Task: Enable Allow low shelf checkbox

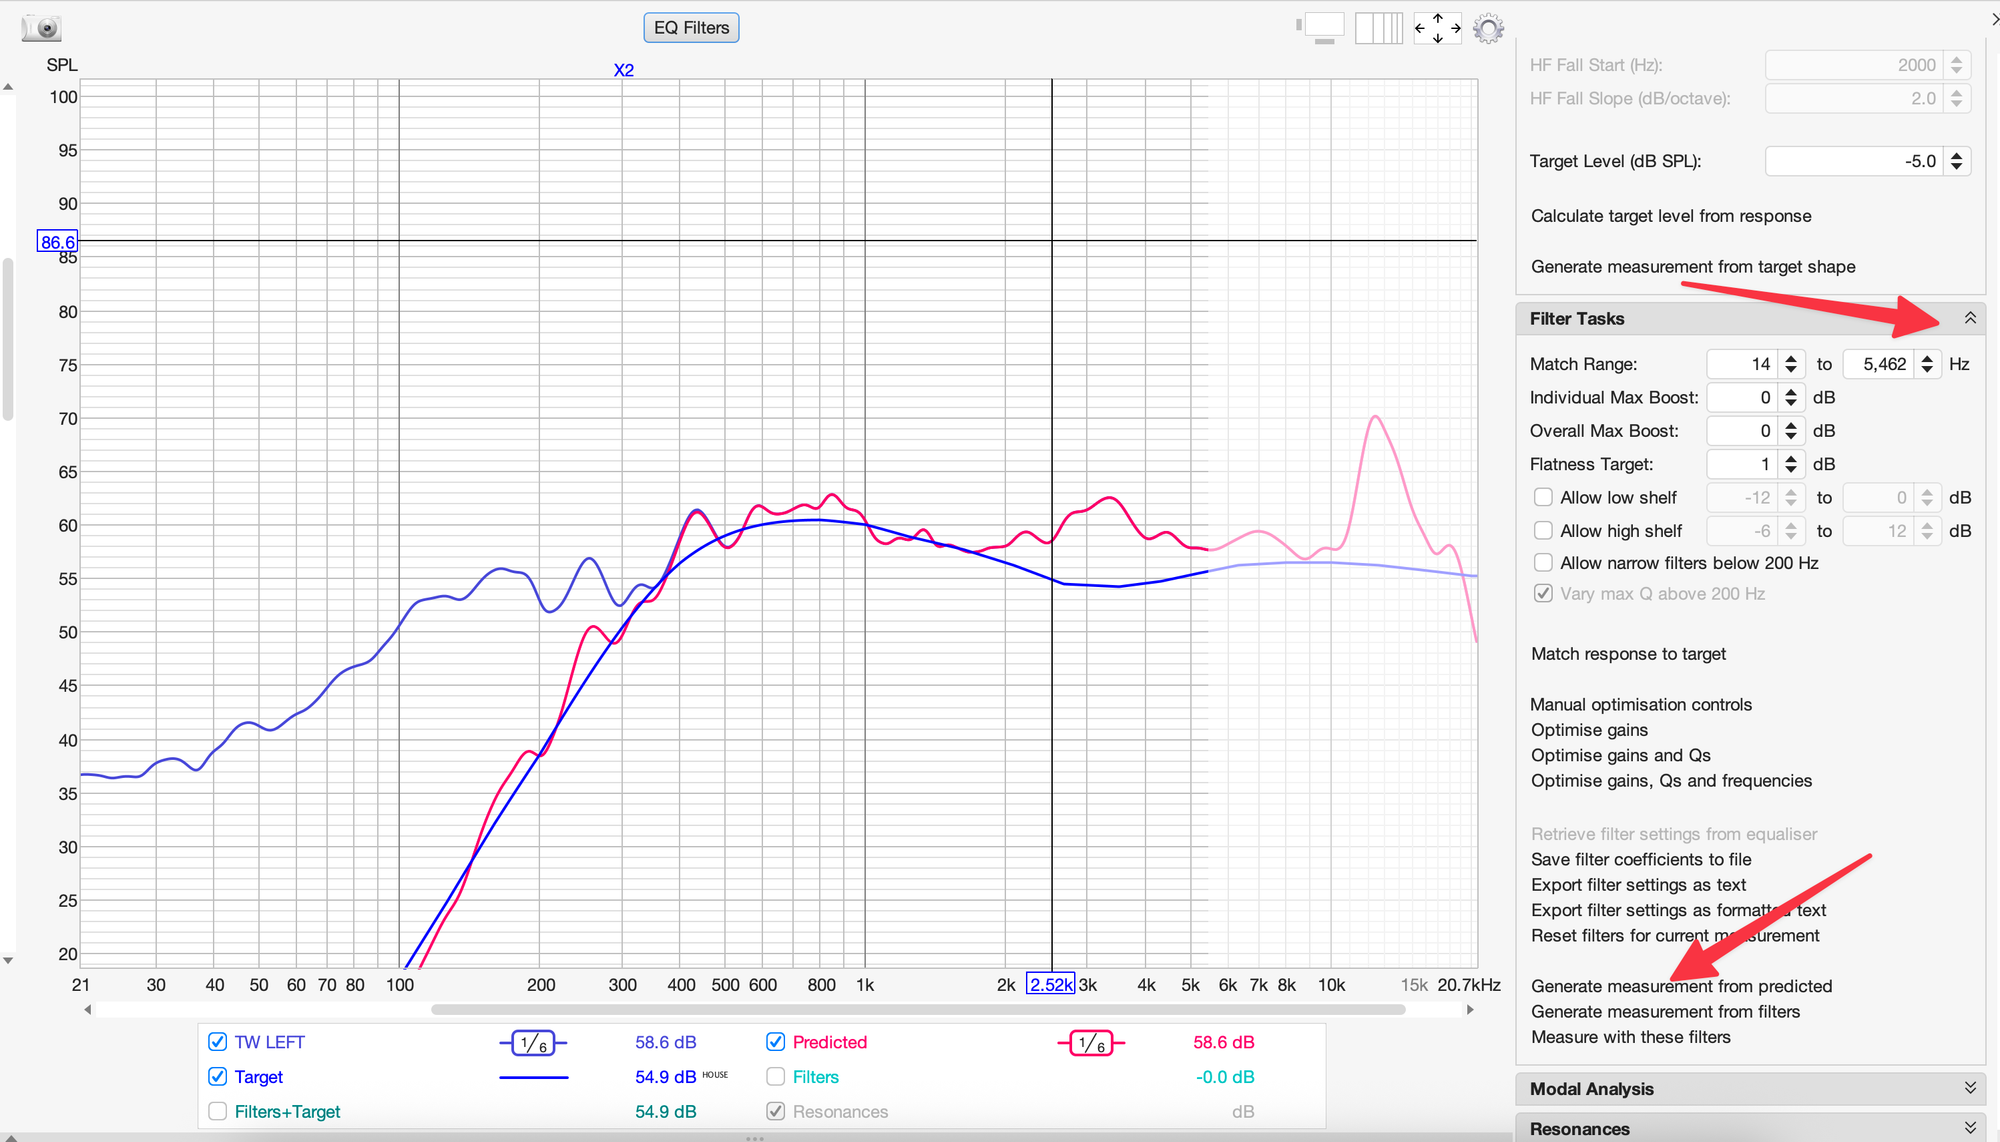Action: (1543, 497)
